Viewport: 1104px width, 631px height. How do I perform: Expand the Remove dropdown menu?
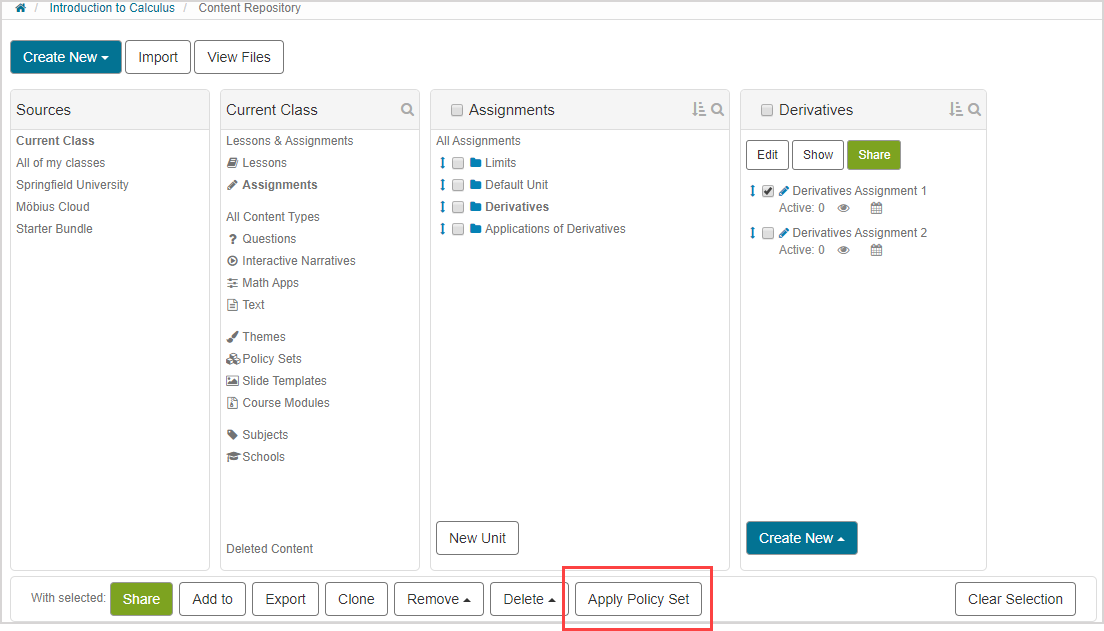pyautogui.click(x=439, y=599)
